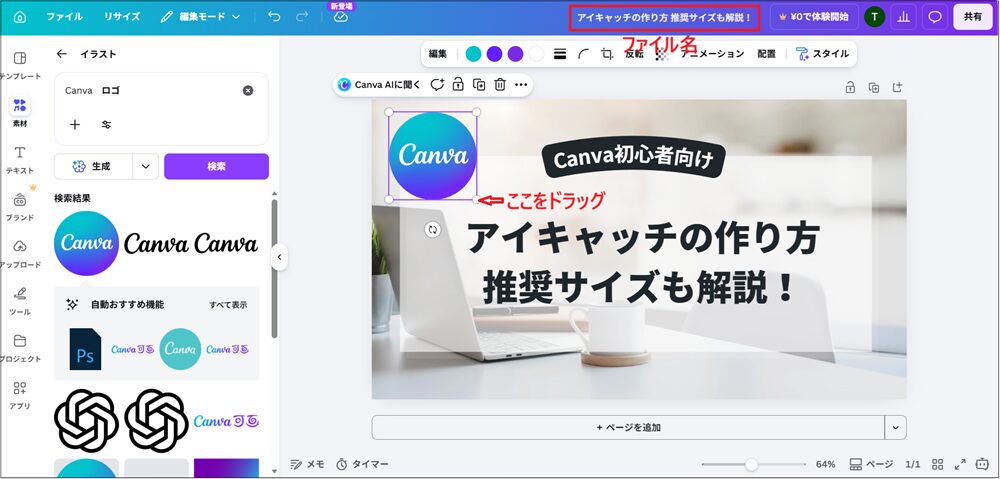Duplicate the page icon above canvas

click(x=874, y=87)
